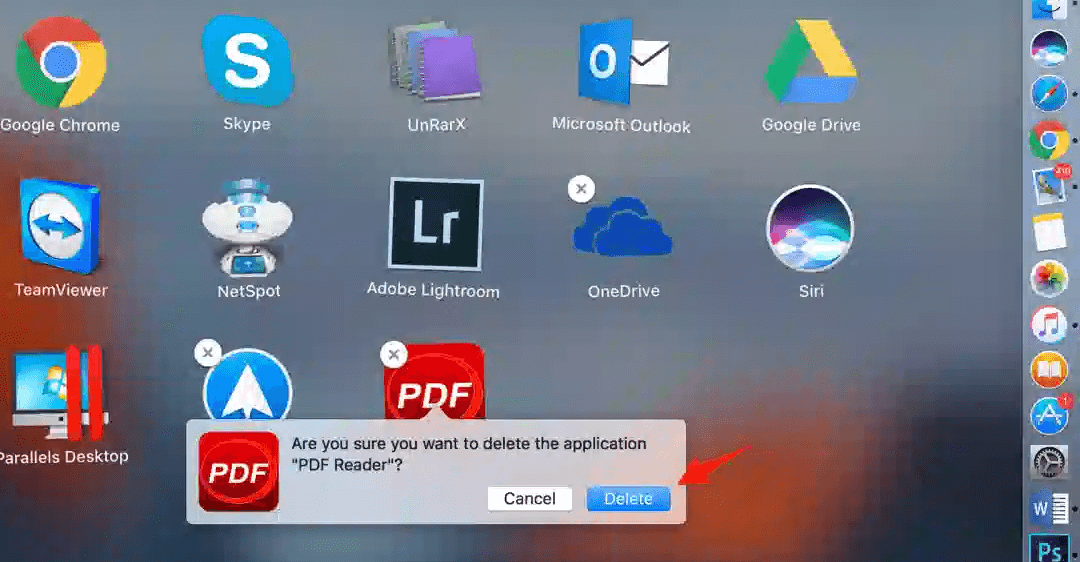
Task: Open Google Chrome in Launchpad
Action: click(61, 63)
